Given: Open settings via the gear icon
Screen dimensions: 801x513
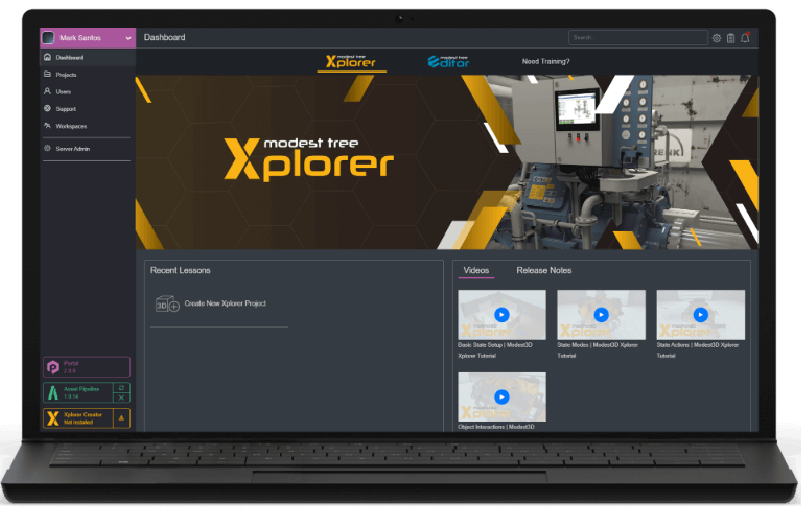Looking at the screenshot, I should [x=717, y=38].
